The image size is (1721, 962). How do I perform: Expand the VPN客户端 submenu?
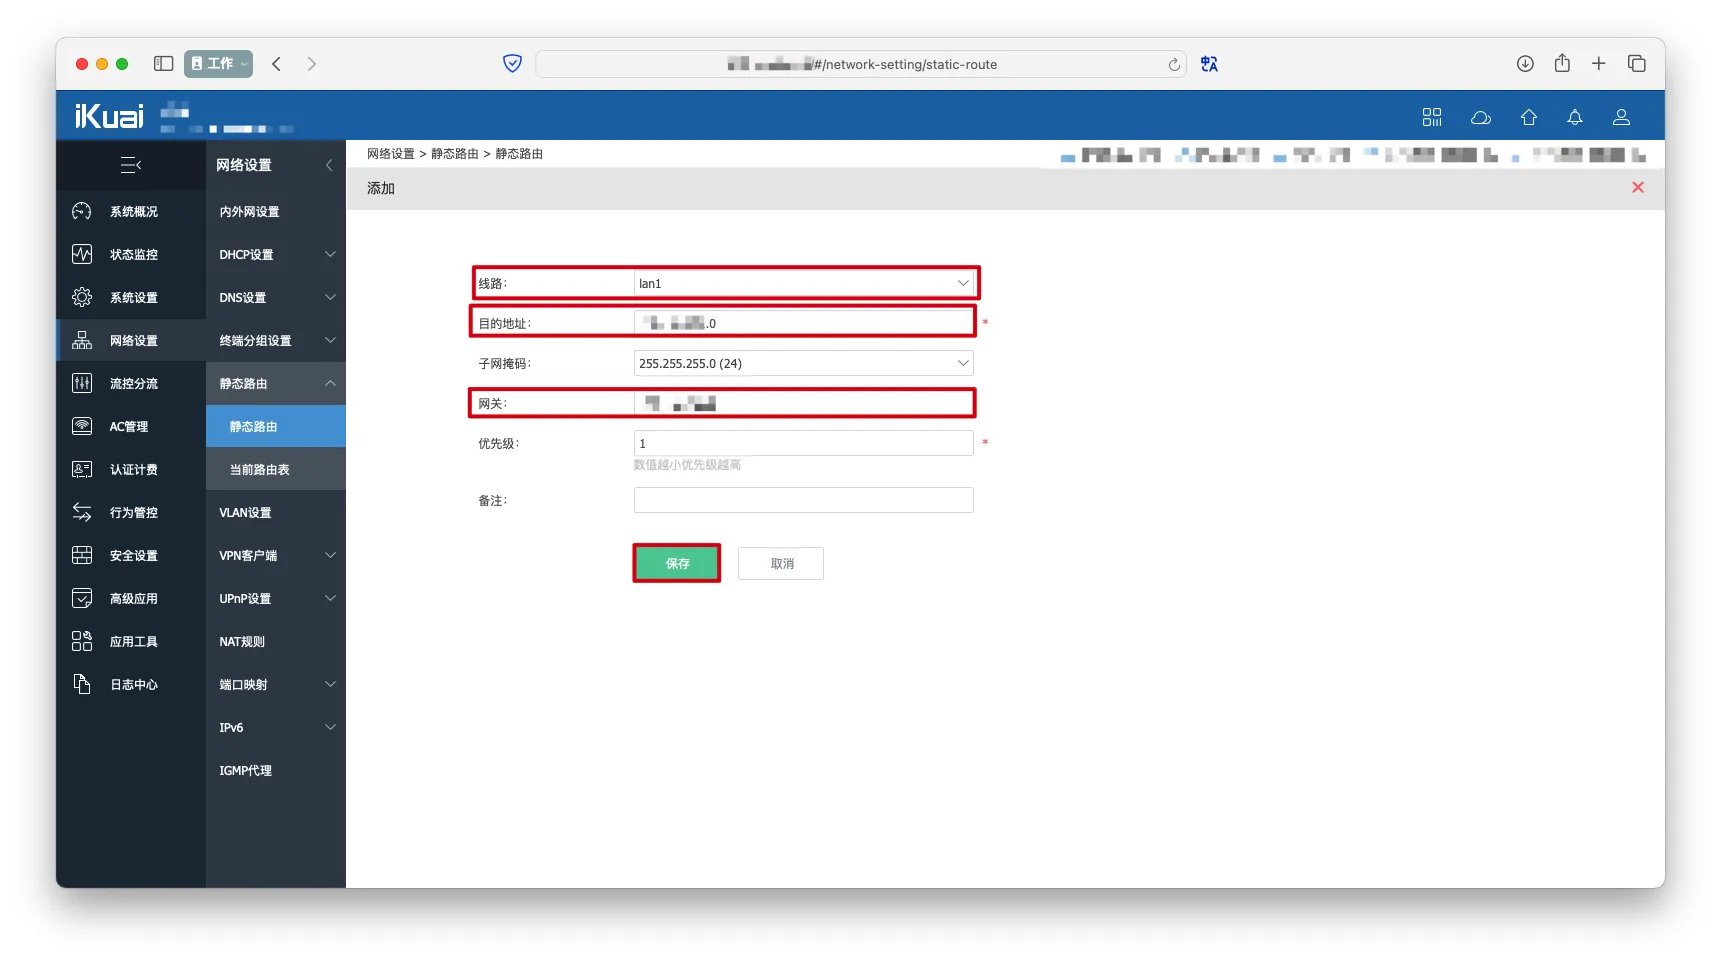(x=275, y=556)
